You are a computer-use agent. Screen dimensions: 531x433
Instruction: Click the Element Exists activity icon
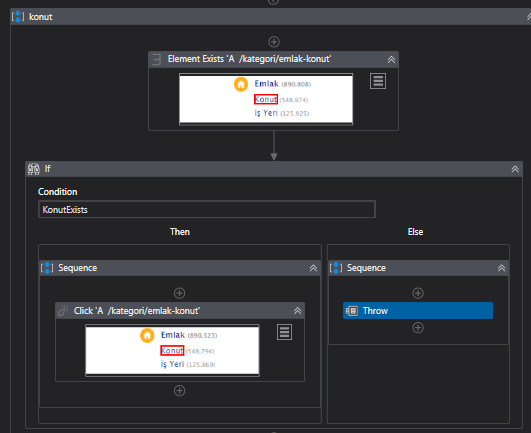point(156,59)
